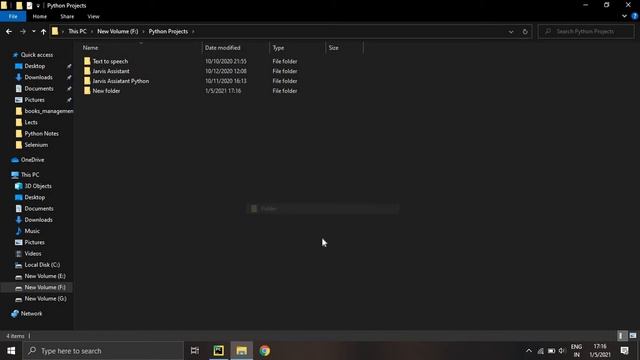
Task: Open books_management folder in sidebar
Action: coord(49,111)
